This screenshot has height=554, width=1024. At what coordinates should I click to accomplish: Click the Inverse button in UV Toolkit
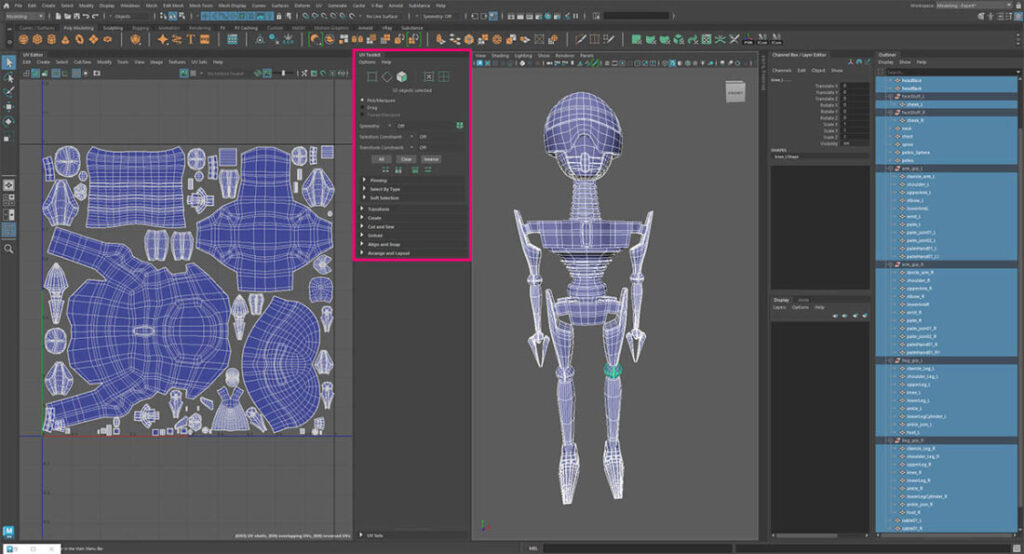(x=431, y=159)
